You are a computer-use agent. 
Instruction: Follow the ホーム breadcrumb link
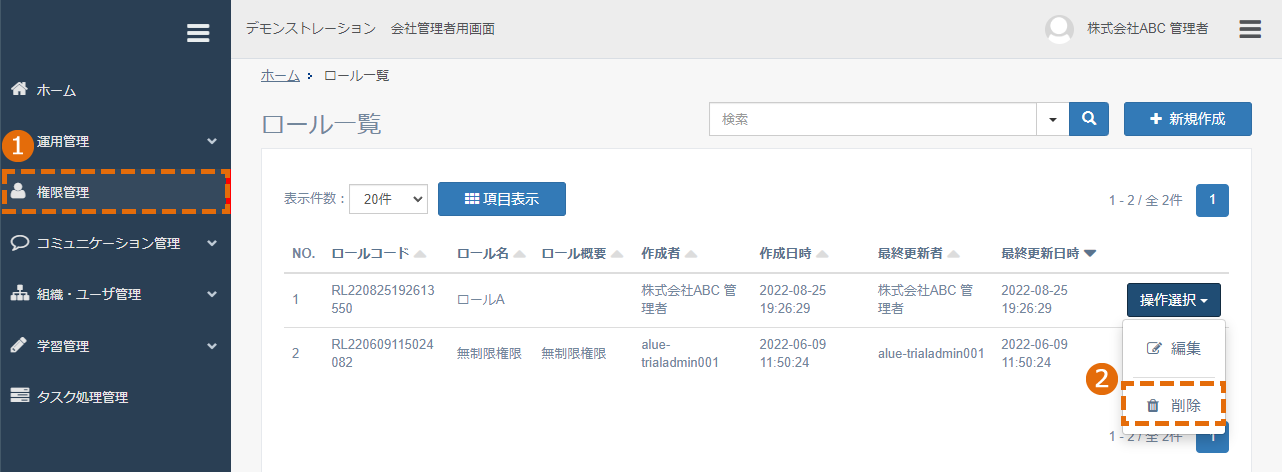click(x=280, y=75)
